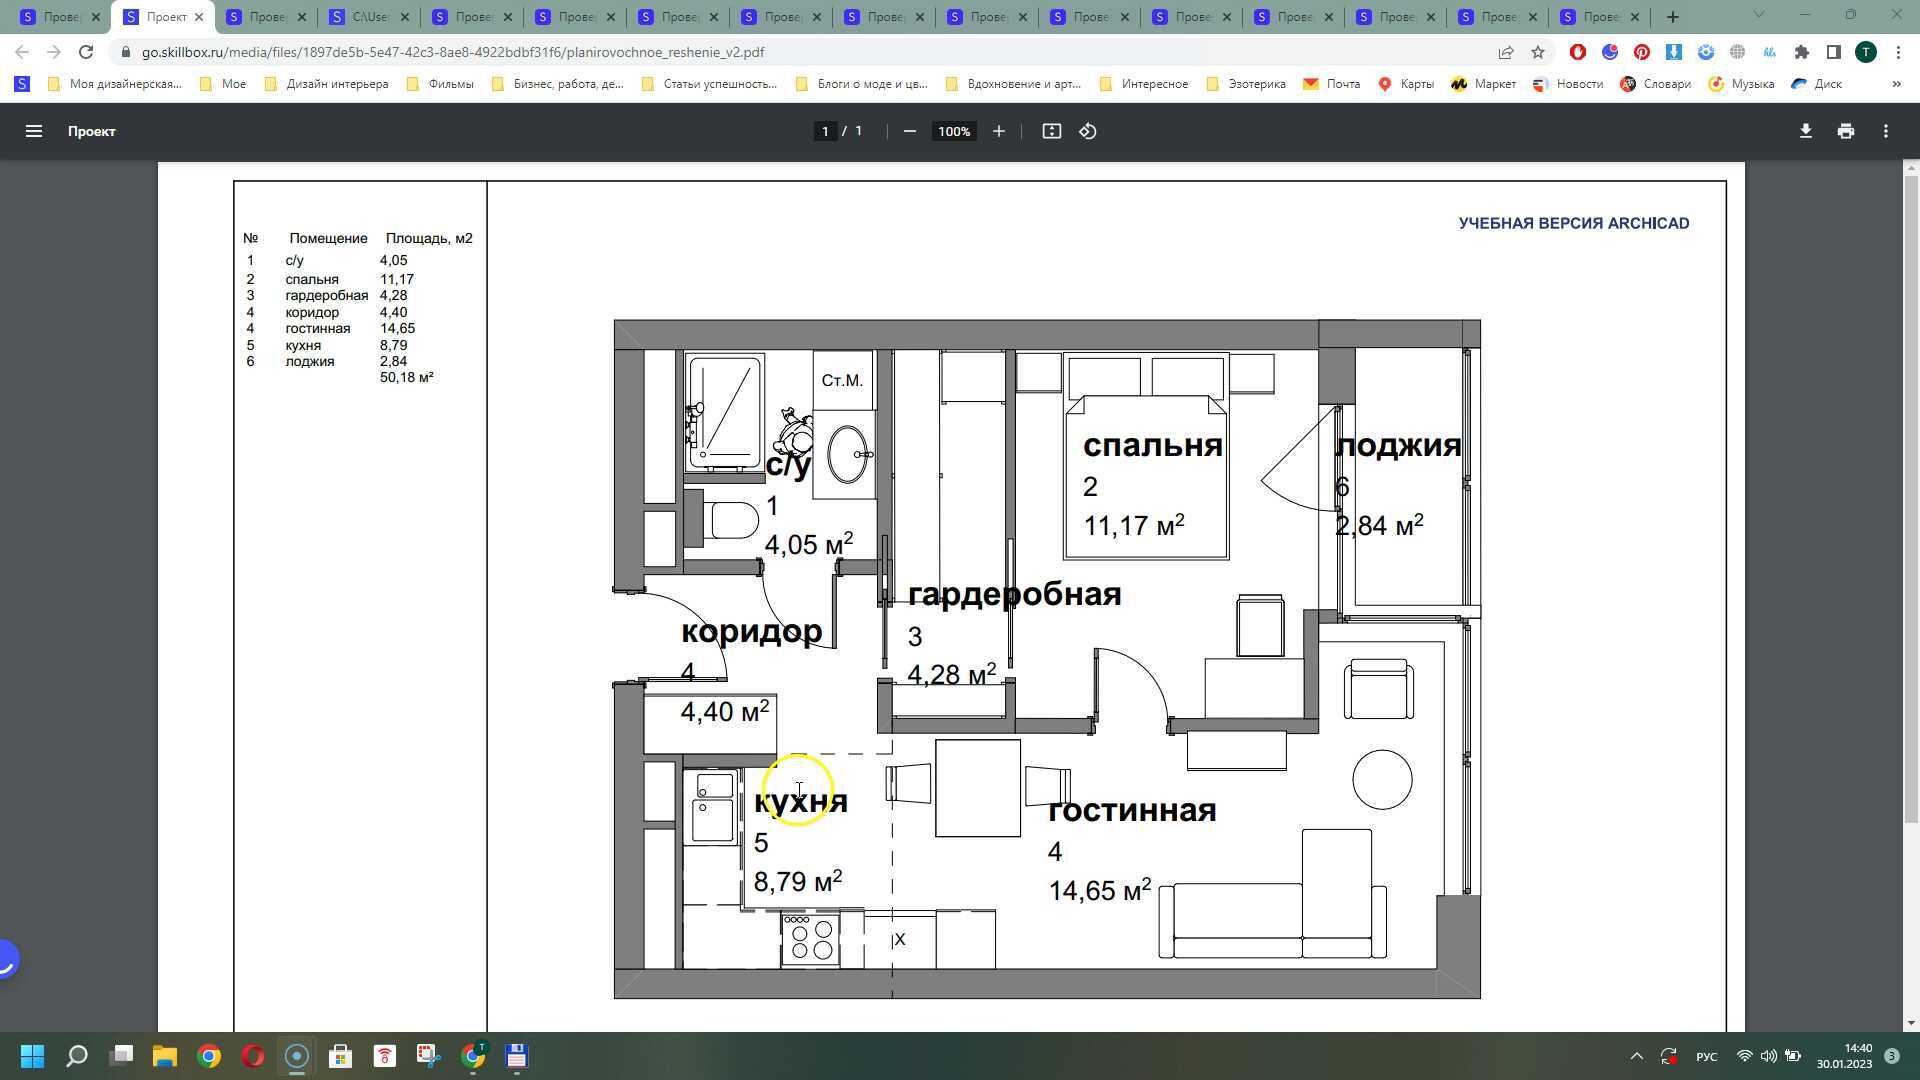Click the vertical scrollbar of the PDF
The width and height of the screenshot is (1920, 1080).
pyautogui.click(x=1911, y=500)
